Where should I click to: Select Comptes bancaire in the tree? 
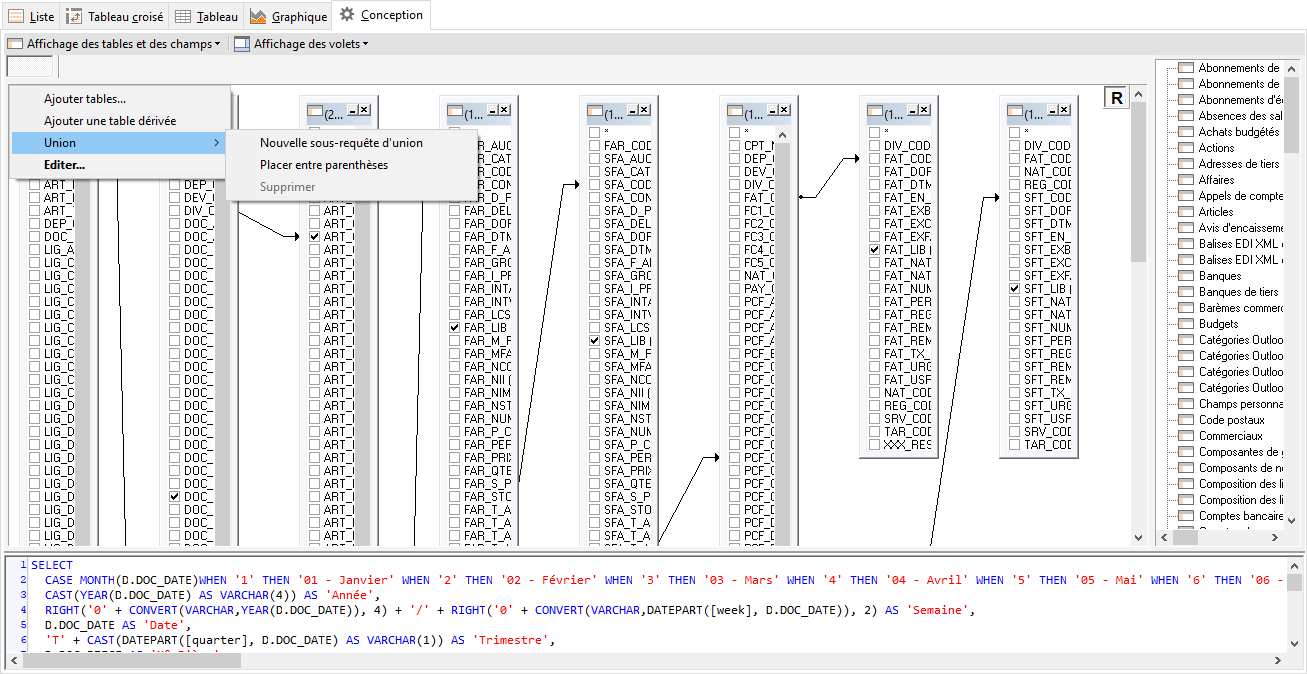tap(1241, 516)
